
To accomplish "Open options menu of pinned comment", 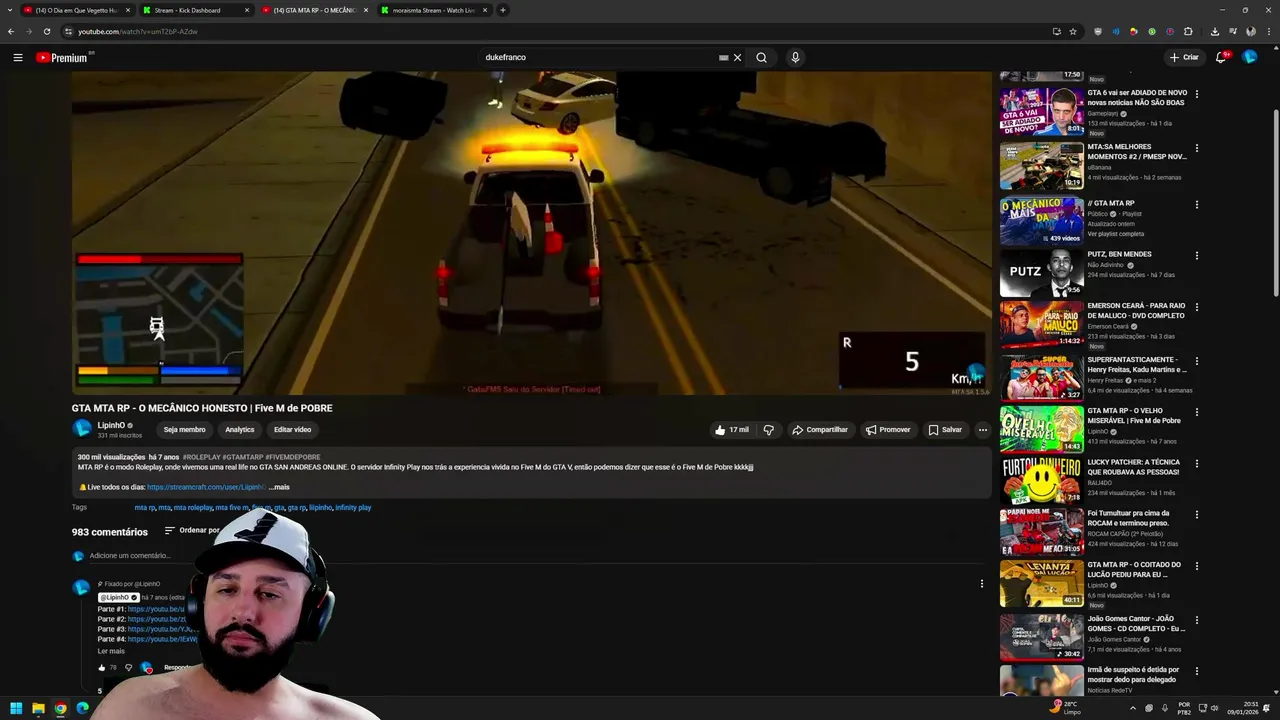I will tap(981, 584).
